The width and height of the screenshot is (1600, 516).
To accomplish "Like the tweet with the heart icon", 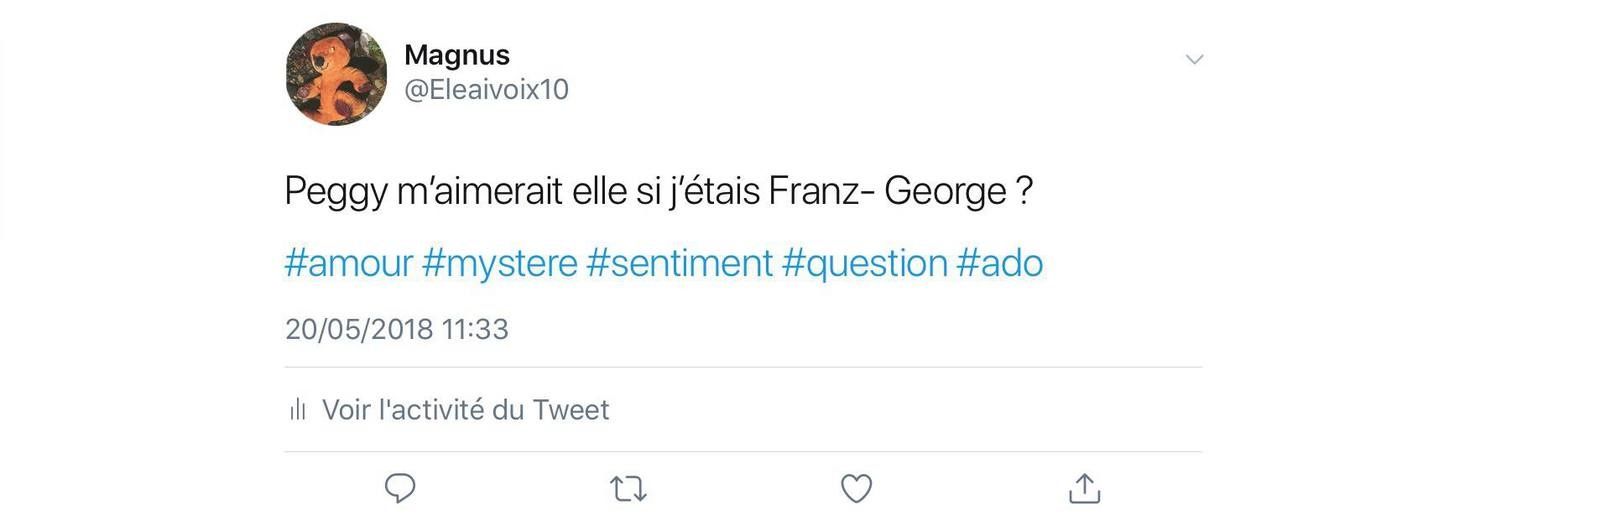I will 856,488.
